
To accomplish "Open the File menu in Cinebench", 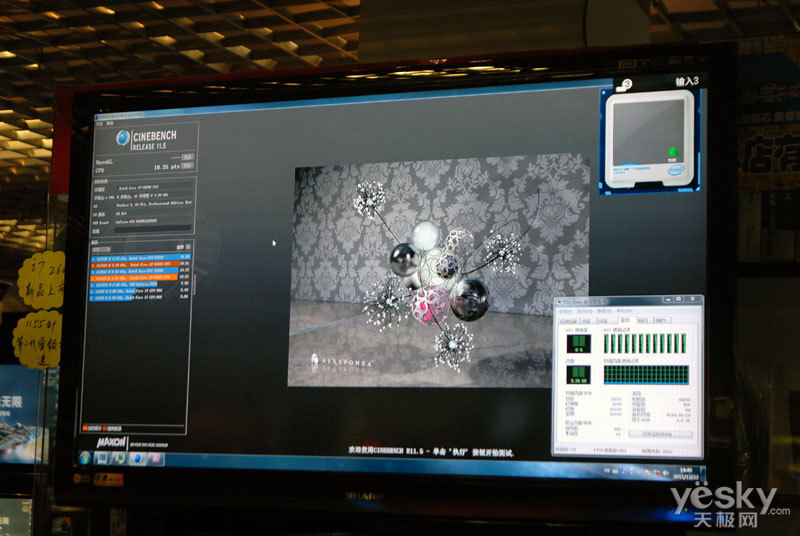I will click(x=99, y=123).
